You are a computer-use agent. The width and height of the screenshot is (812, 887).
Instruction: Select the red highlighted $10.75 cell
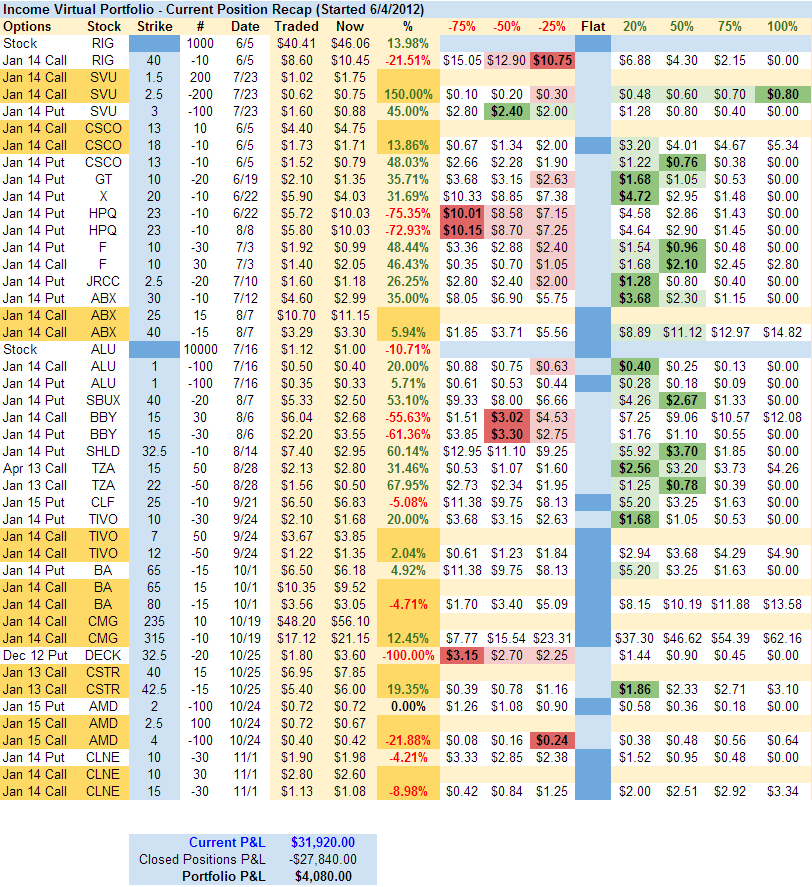(x=553, y=60)
